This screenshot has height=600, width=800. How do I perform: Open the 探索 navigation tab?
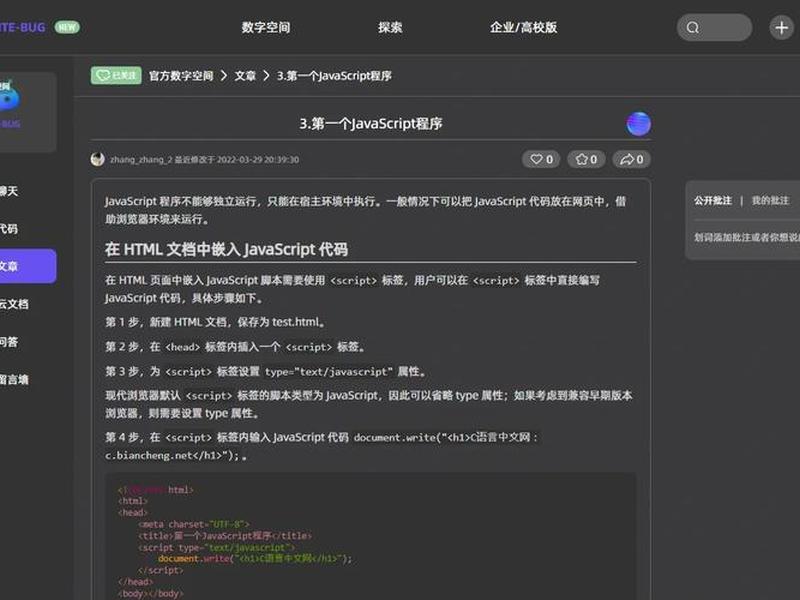tap(390, 27)
